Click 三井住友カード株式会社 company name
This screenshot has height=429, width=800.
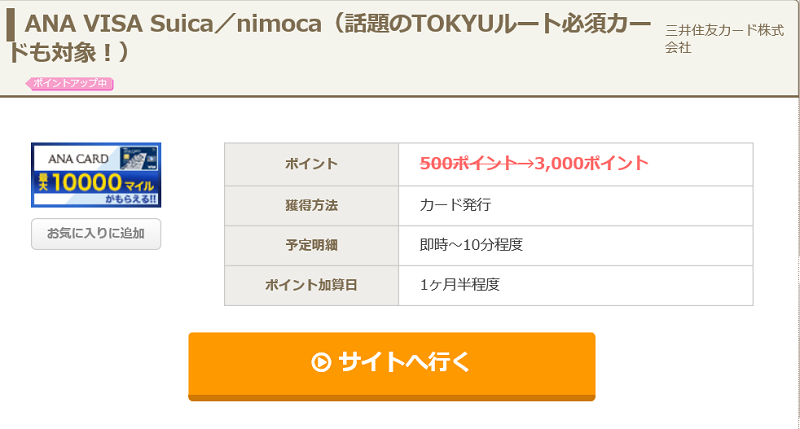724,39
